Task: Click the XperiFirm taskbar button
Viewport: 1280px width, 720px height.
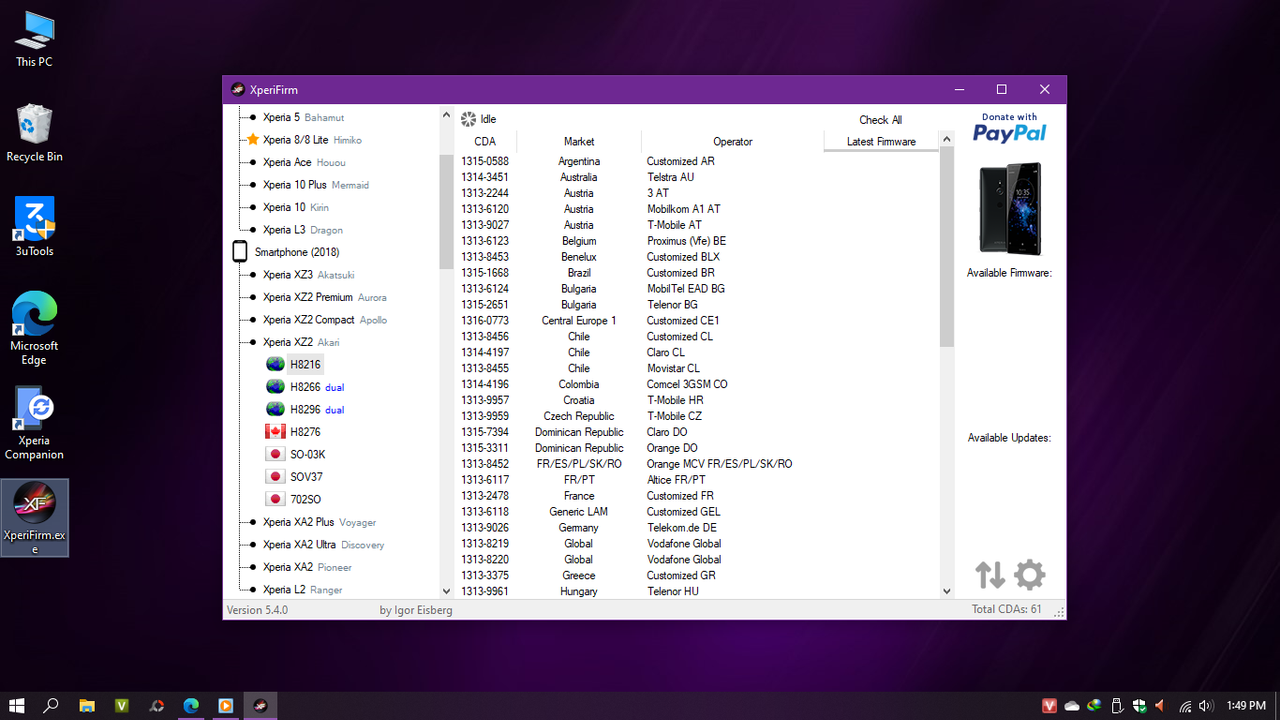Action: [260, 705]
